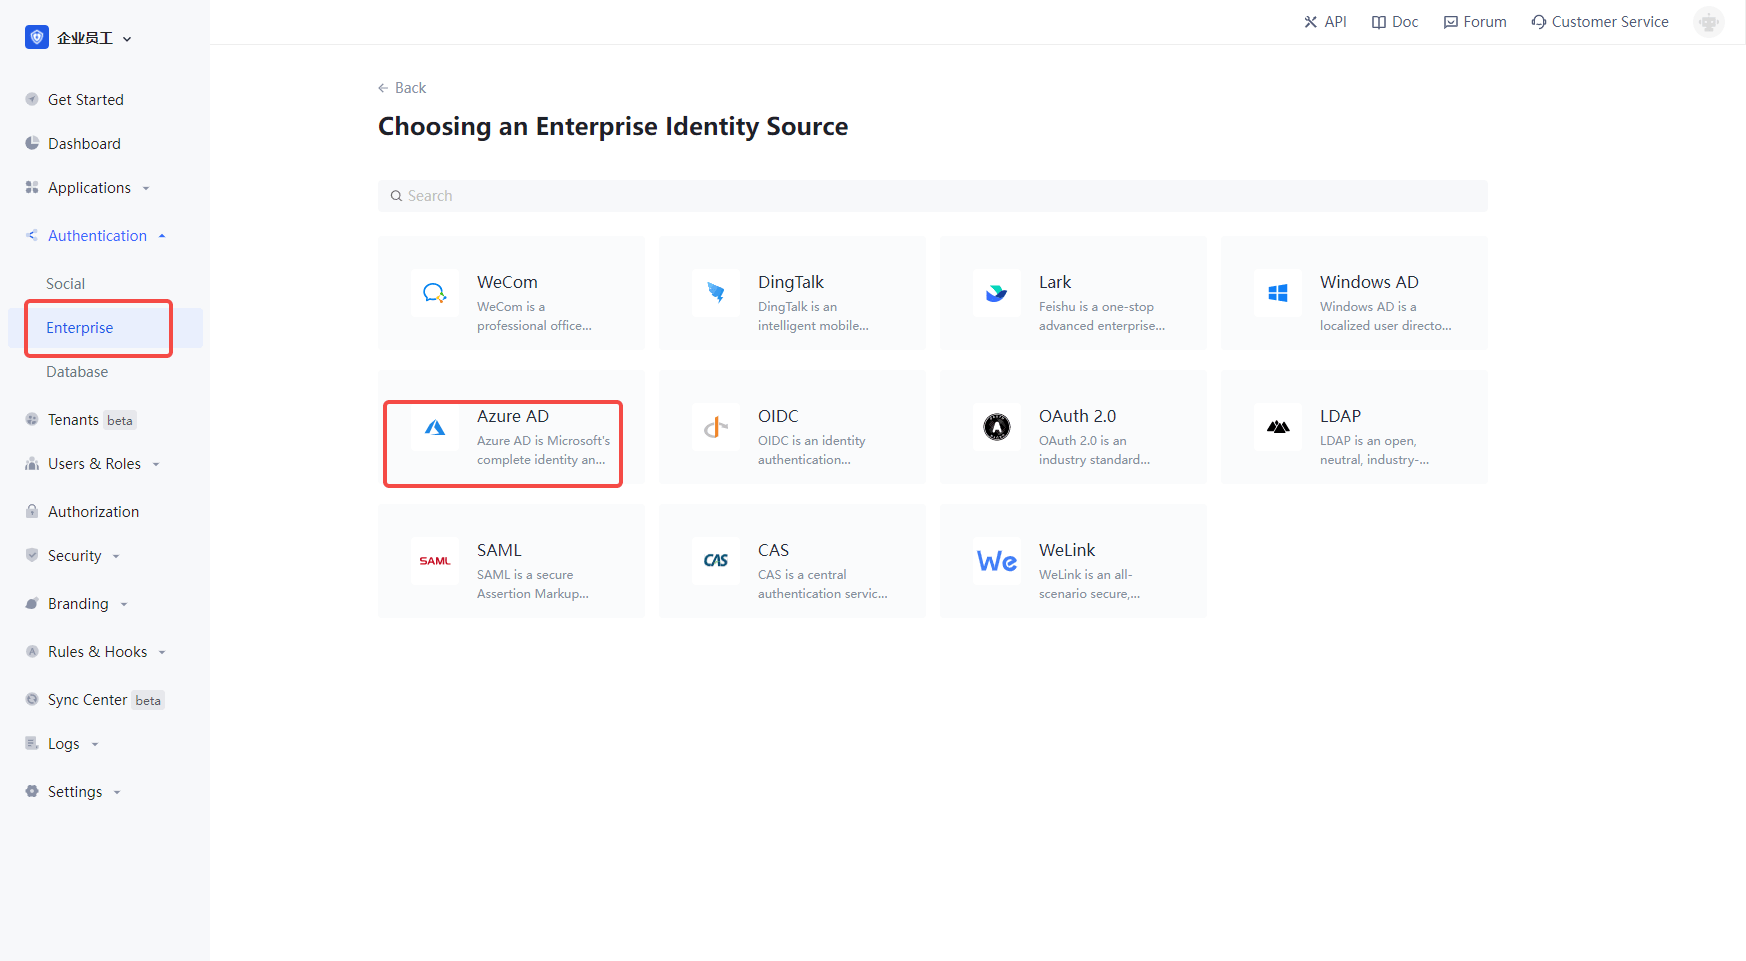Select the DingTalk bird icon
Viewport: 1746px width, 961px height.
coord(716,293)
